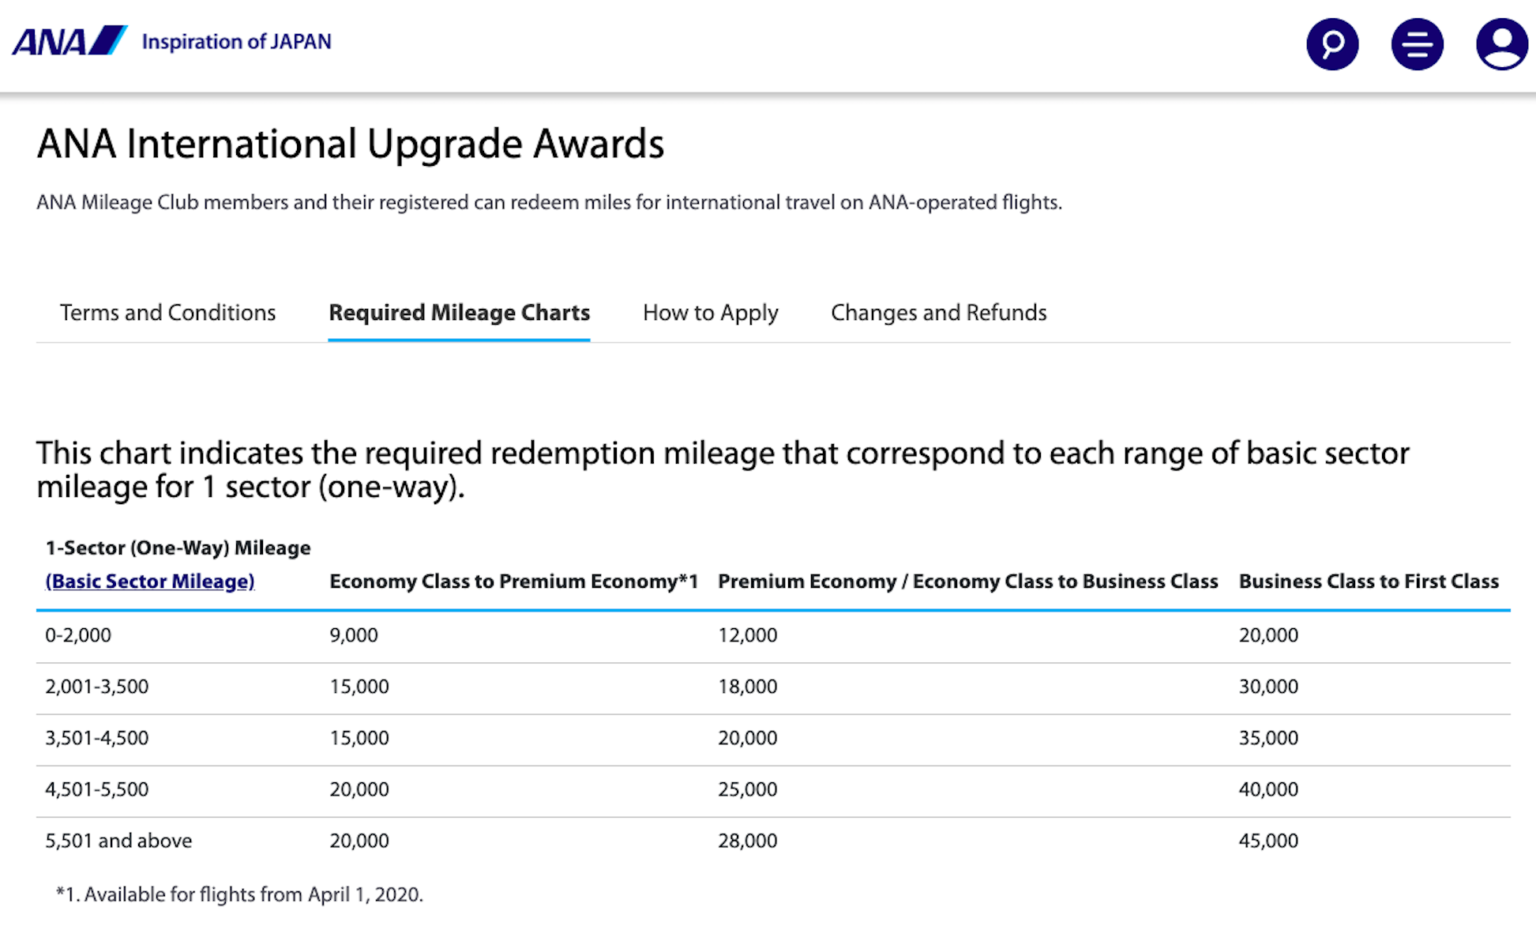Select the 0-2,000 mileage range row

(x=79, y=635)
